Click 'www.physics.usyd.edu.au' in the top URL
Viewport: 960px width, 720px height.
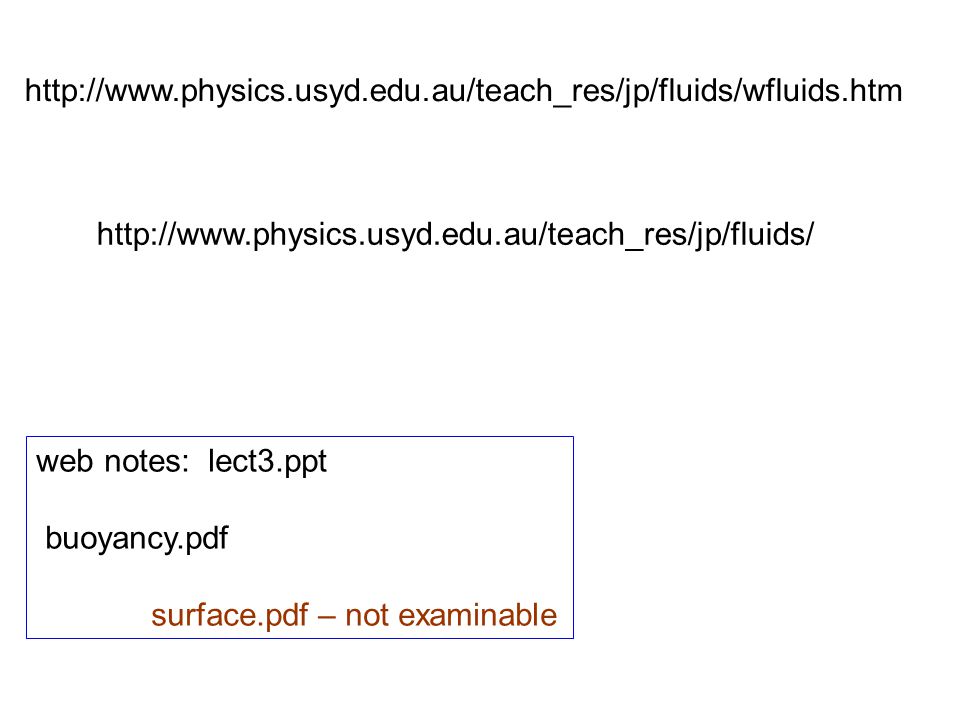[x=286, y=91]
